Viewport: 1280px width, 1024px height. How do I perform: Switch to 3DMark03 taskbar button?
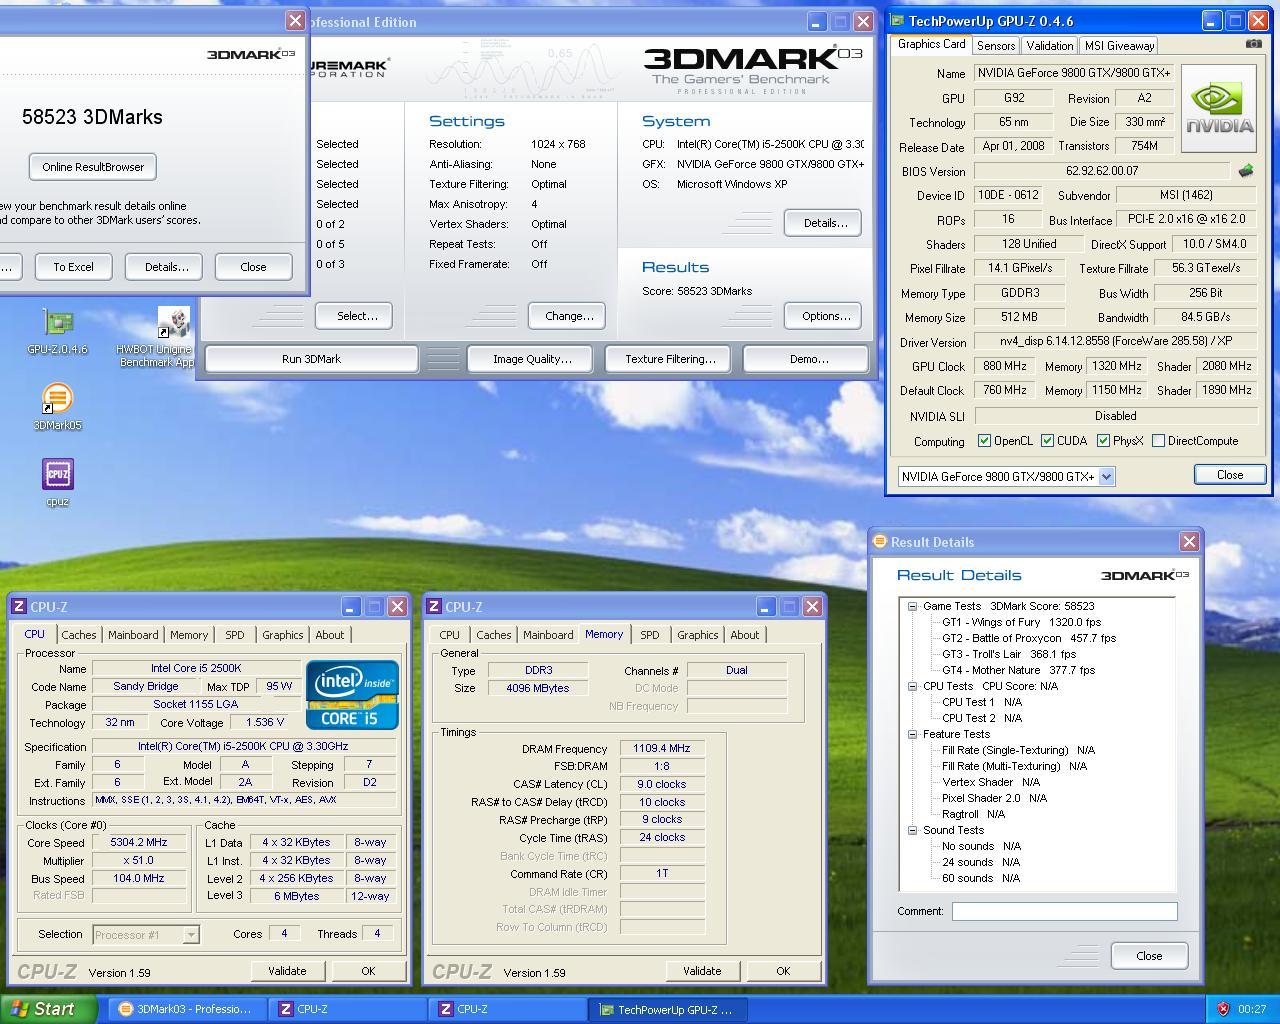(x=187, y=1010)
